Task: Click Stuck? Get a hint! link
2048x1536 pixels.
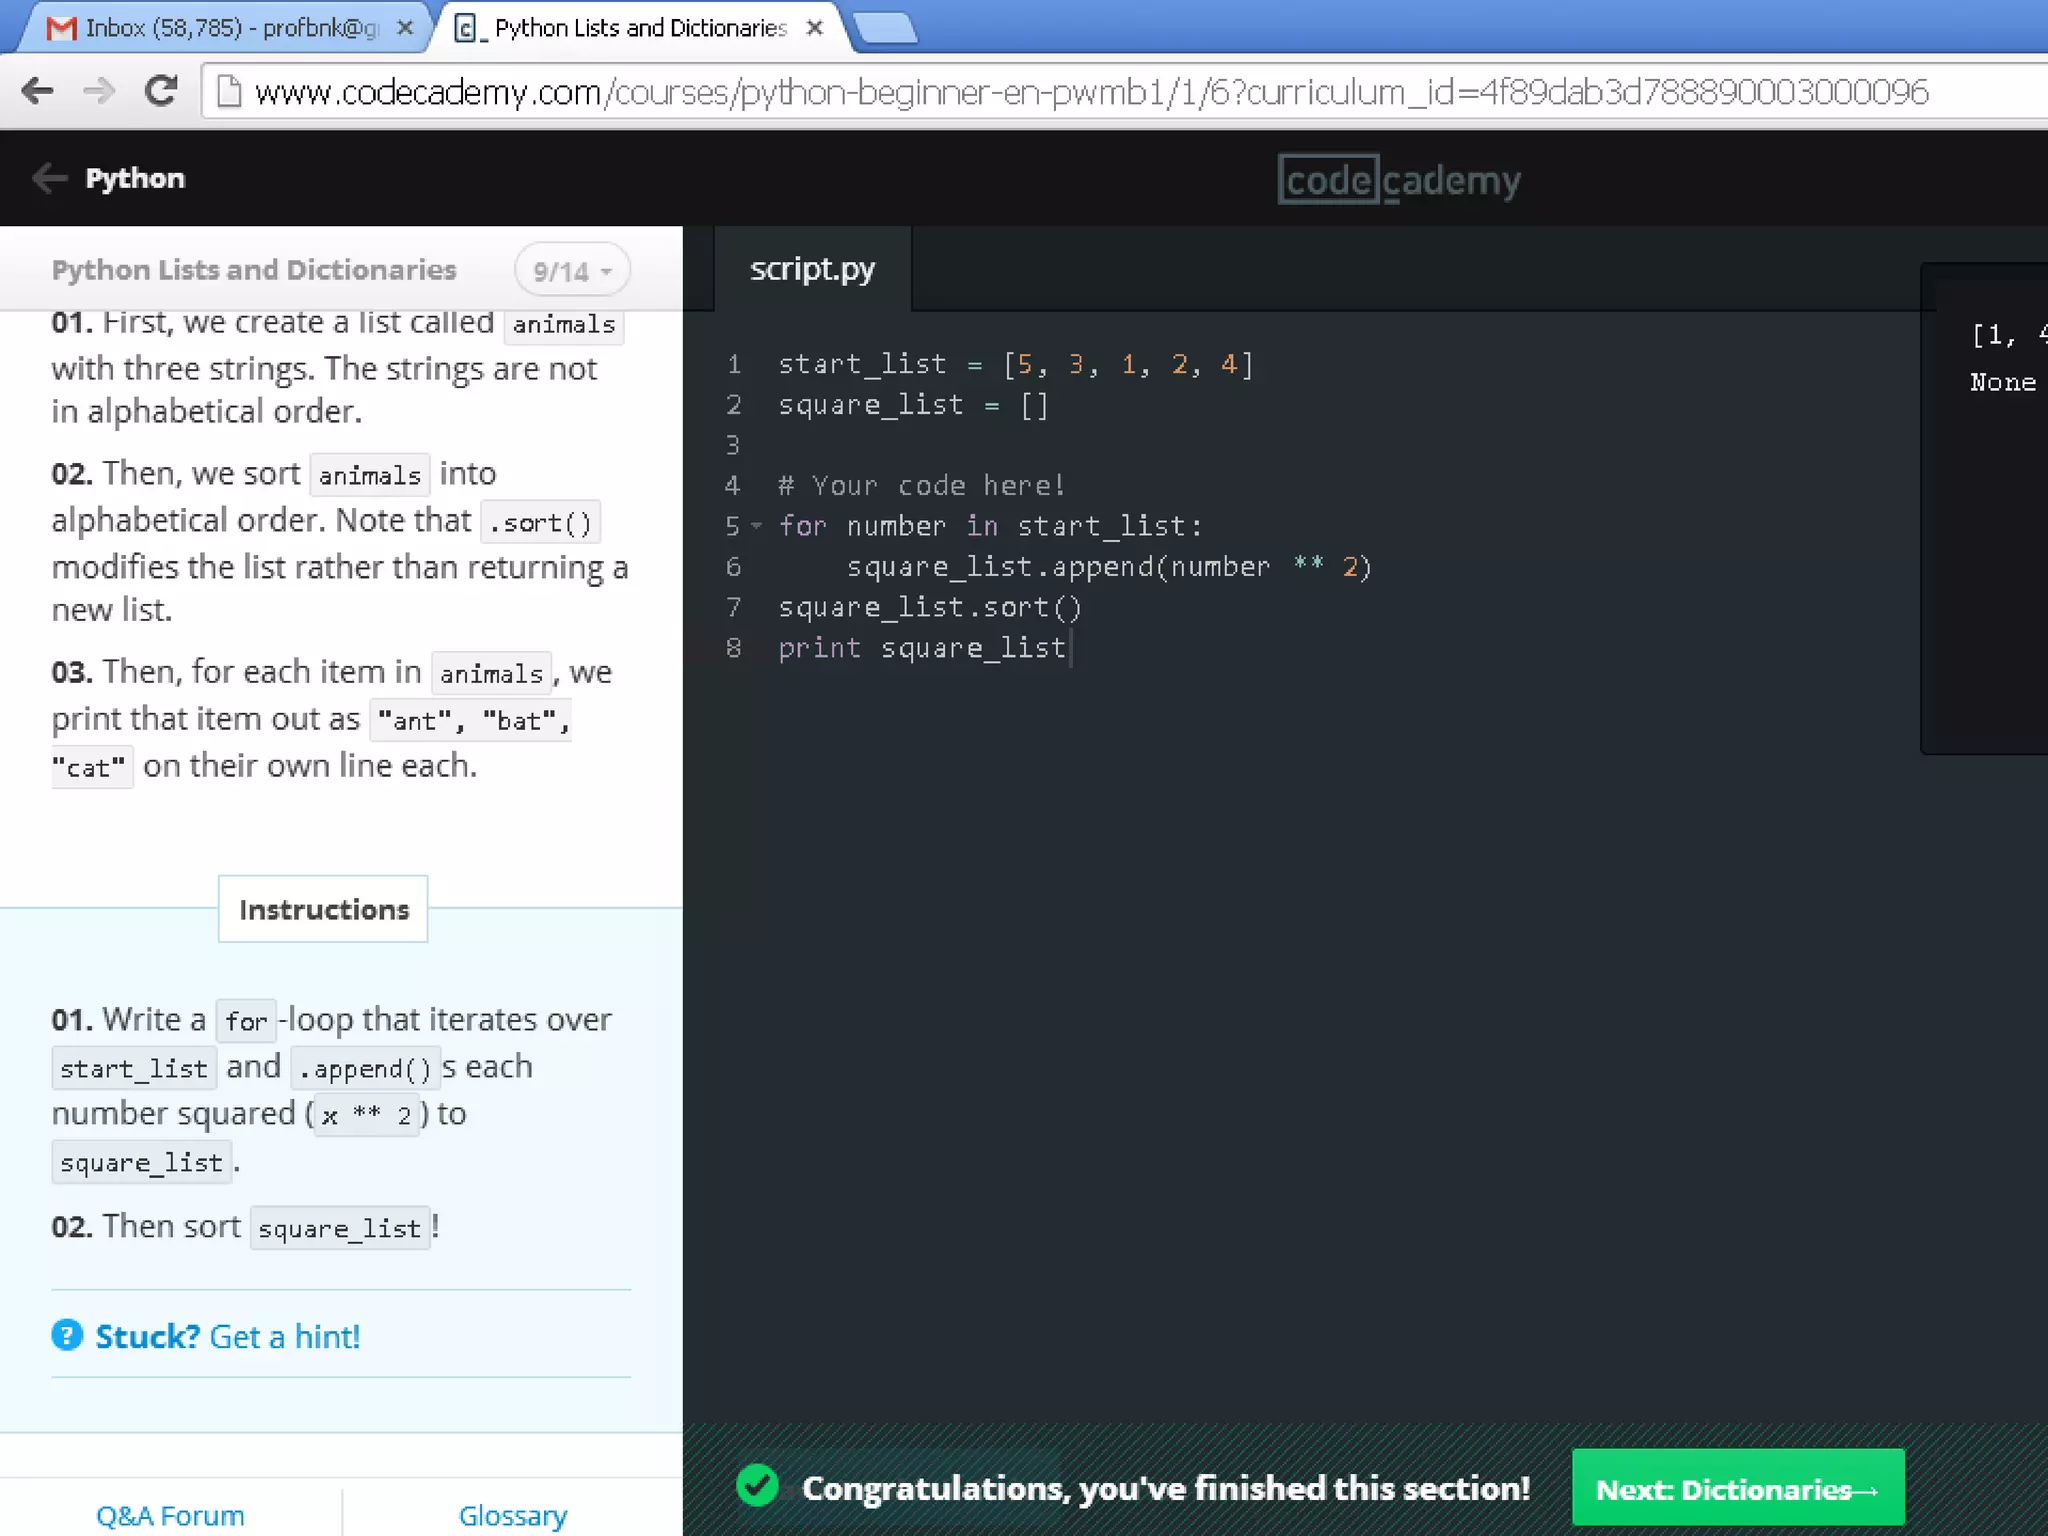Action: tap(227, 1336)
